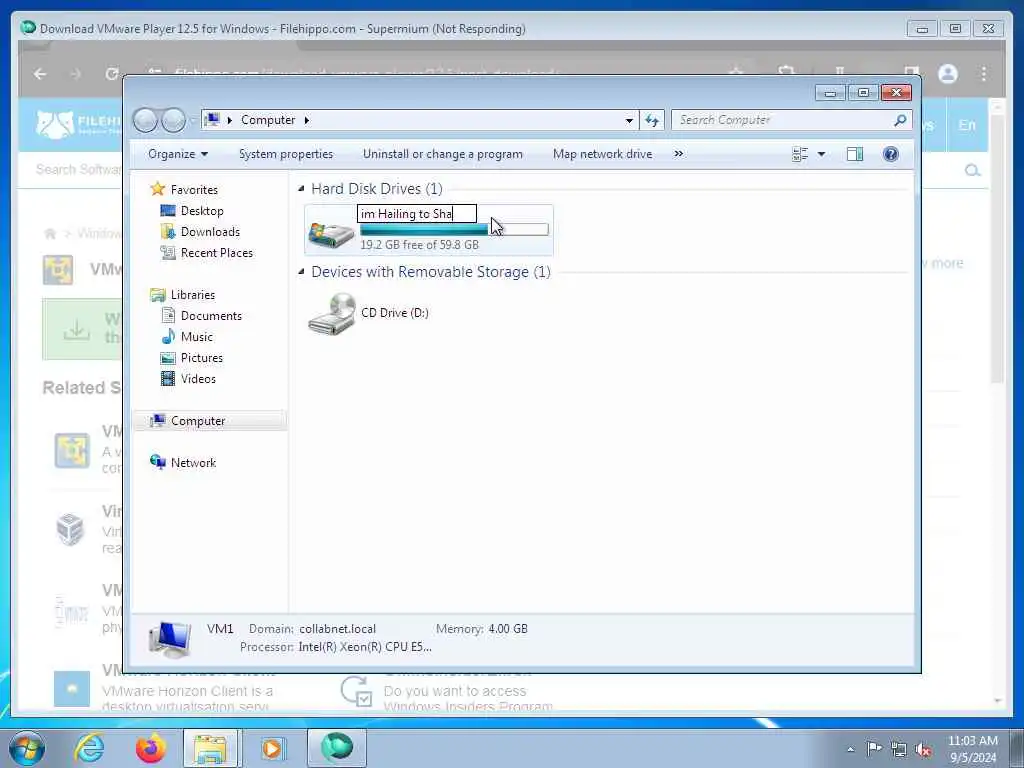Show hidden tray icons arrow
1024x768 pixels.
tap(850, 750)
